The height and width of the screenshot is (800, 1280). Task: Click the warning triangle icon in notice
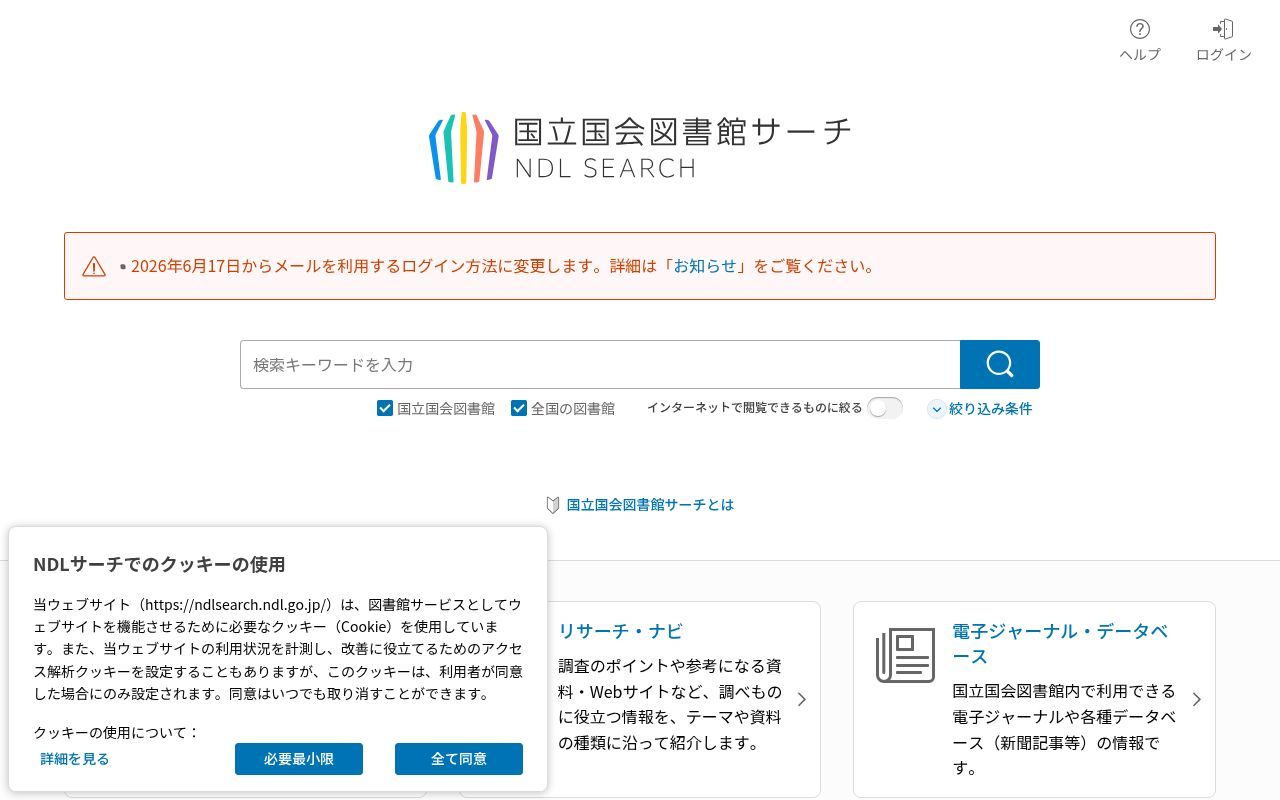click(94, 266)
